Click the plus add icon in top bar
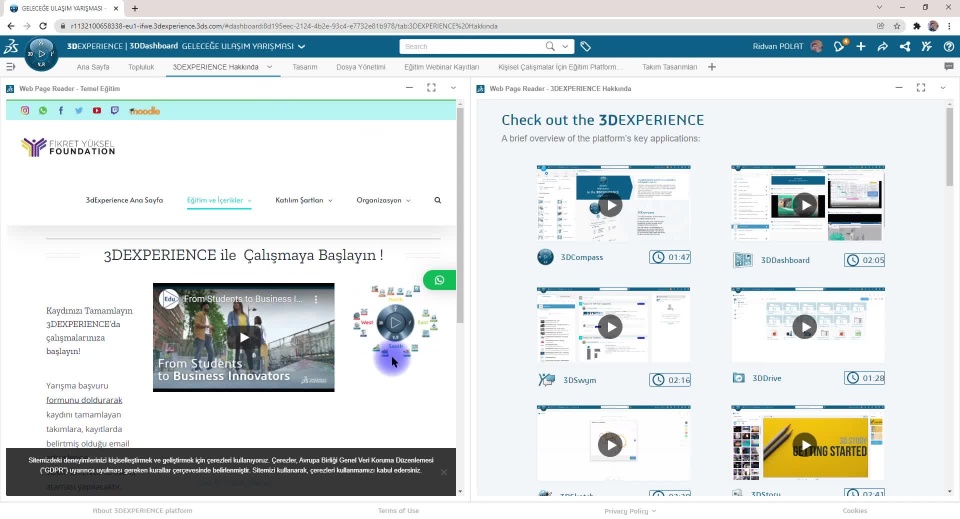 pyautogui.click(x=861, y=47)
